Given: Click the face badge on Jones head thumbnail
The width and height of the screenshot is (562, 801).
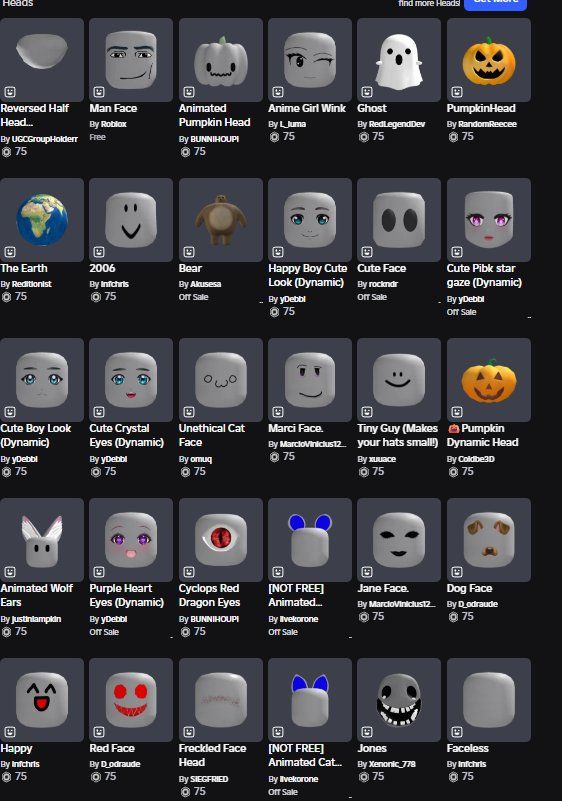Looking at the screenshot, I should pyautogui.click(x=367, y=732).
